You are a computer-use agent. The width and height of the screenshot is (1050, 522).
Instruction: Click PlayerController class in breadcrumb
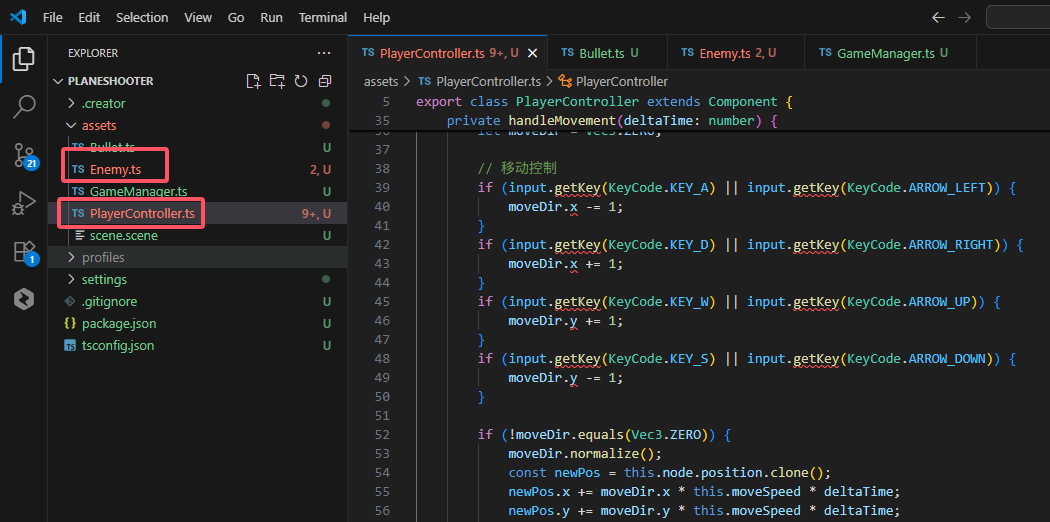(x=621, y=81)
